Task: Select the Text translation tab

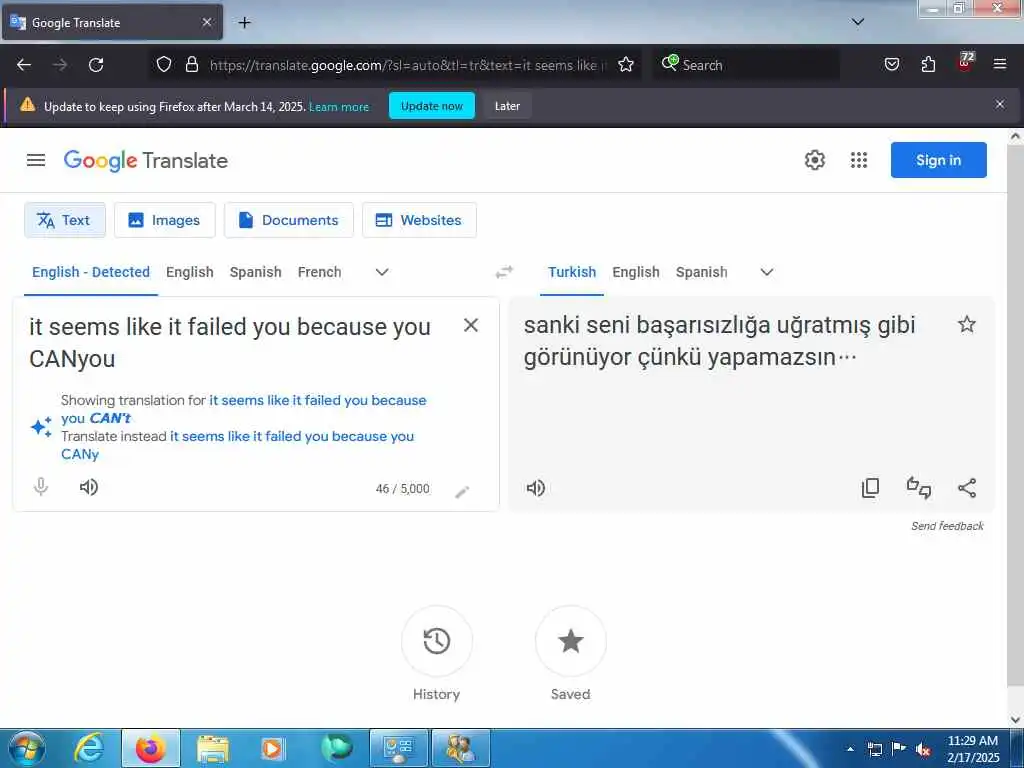Action: pyautogui.click(x=65, y=220)
